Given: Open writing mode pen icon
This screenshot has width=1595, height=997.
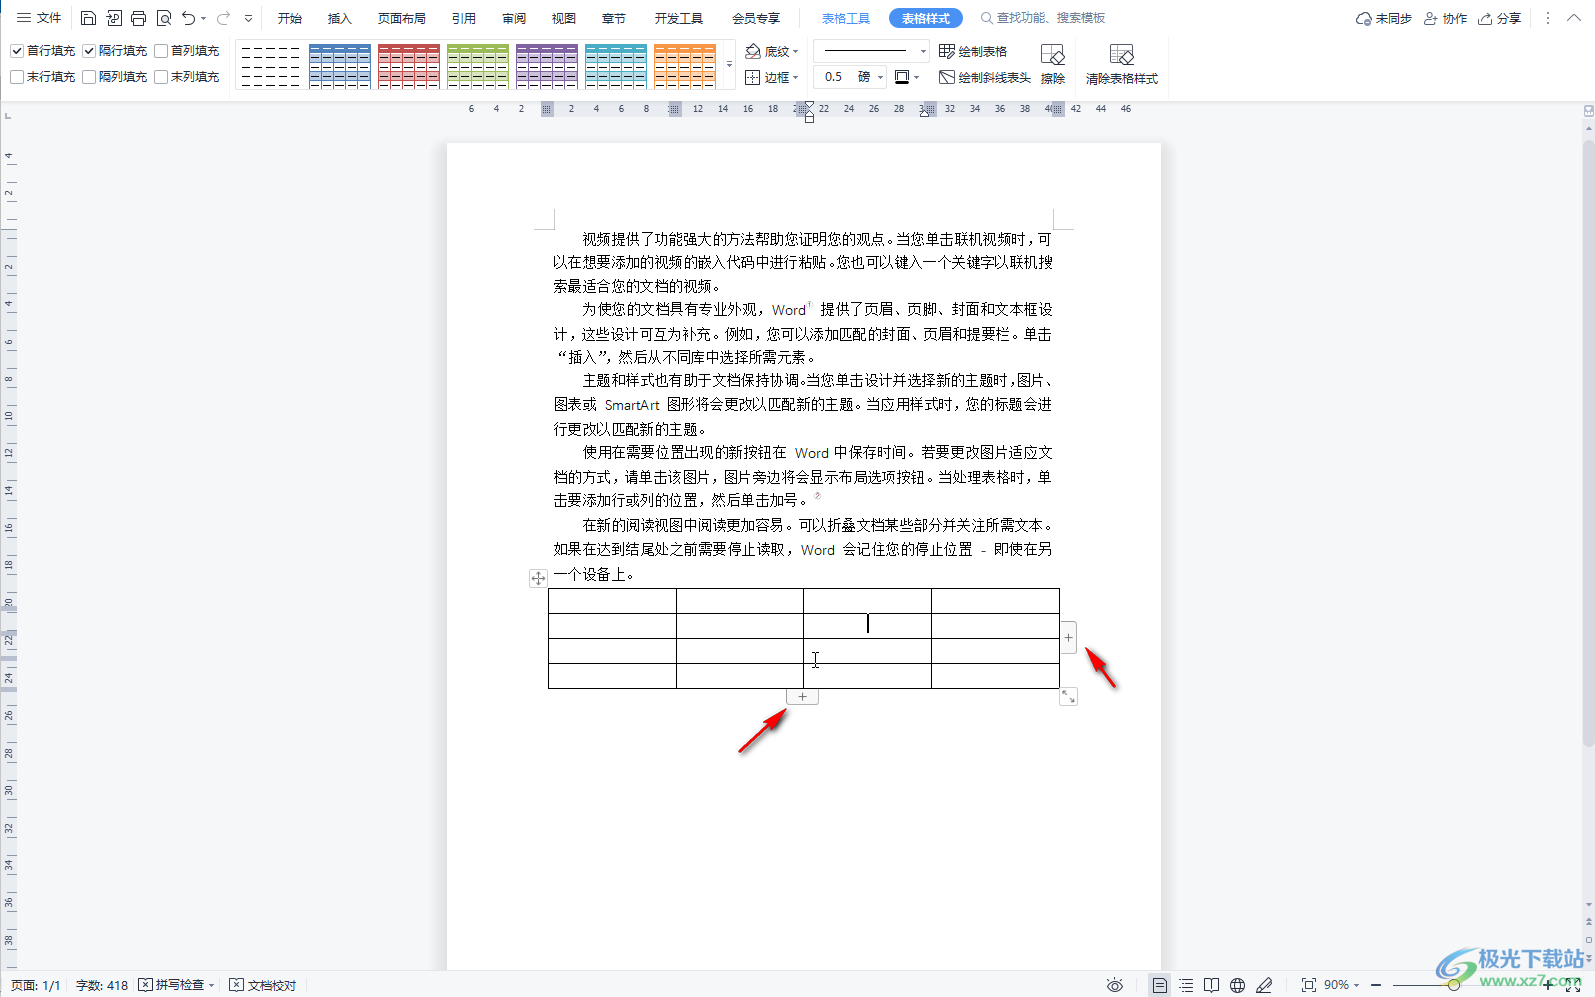Looking at the screenshot, I should (x=1264, y=985).
